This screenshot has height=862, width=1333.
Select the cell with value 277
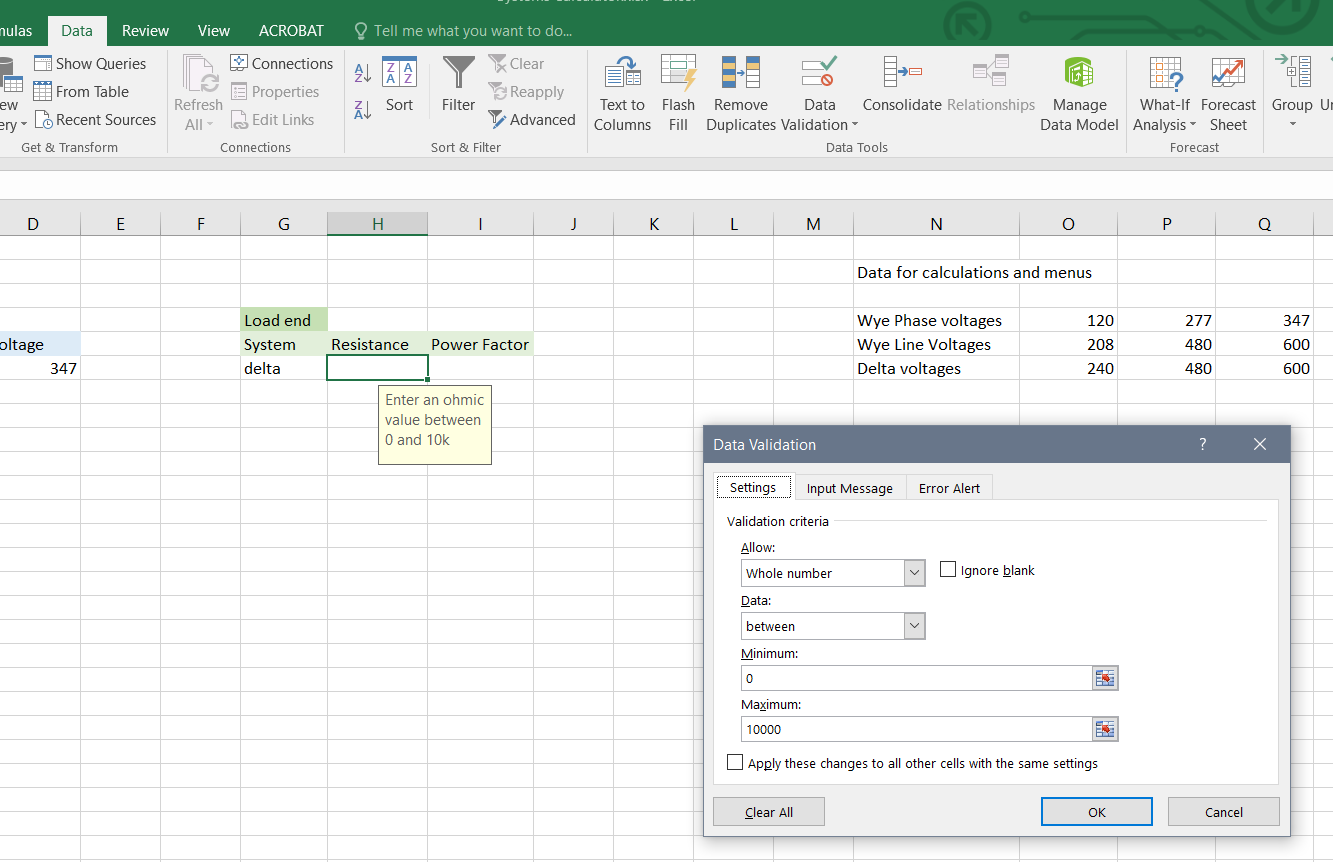[x=1167, y=320]
